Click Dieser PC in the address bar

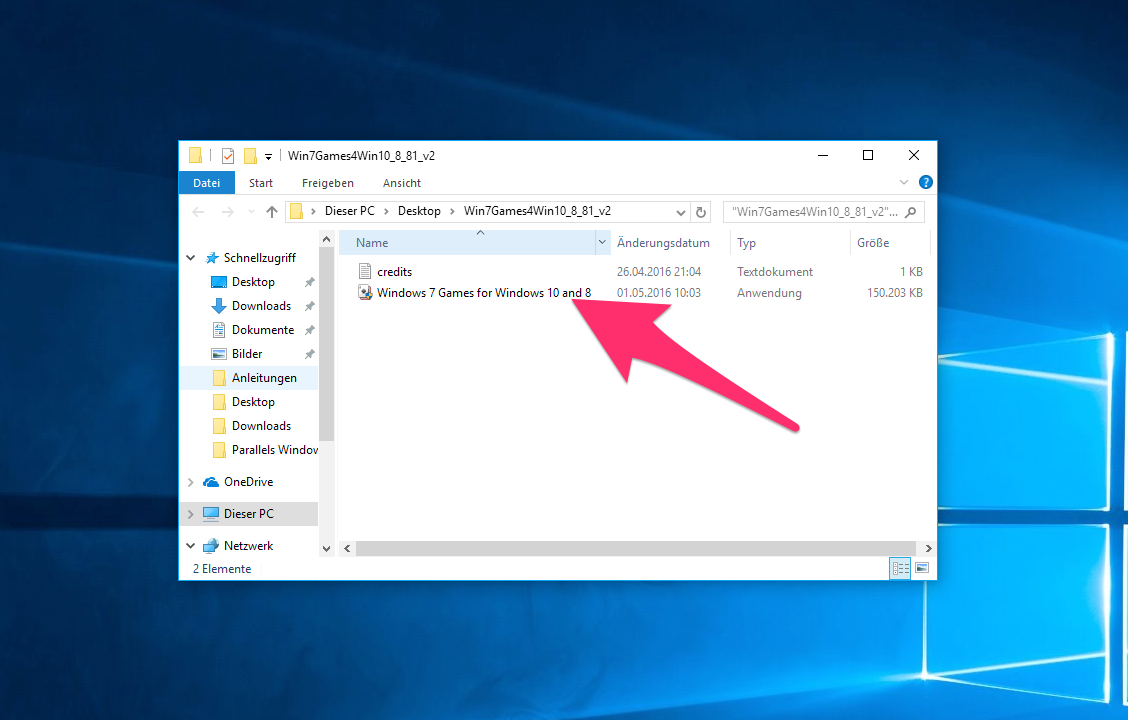350,211
